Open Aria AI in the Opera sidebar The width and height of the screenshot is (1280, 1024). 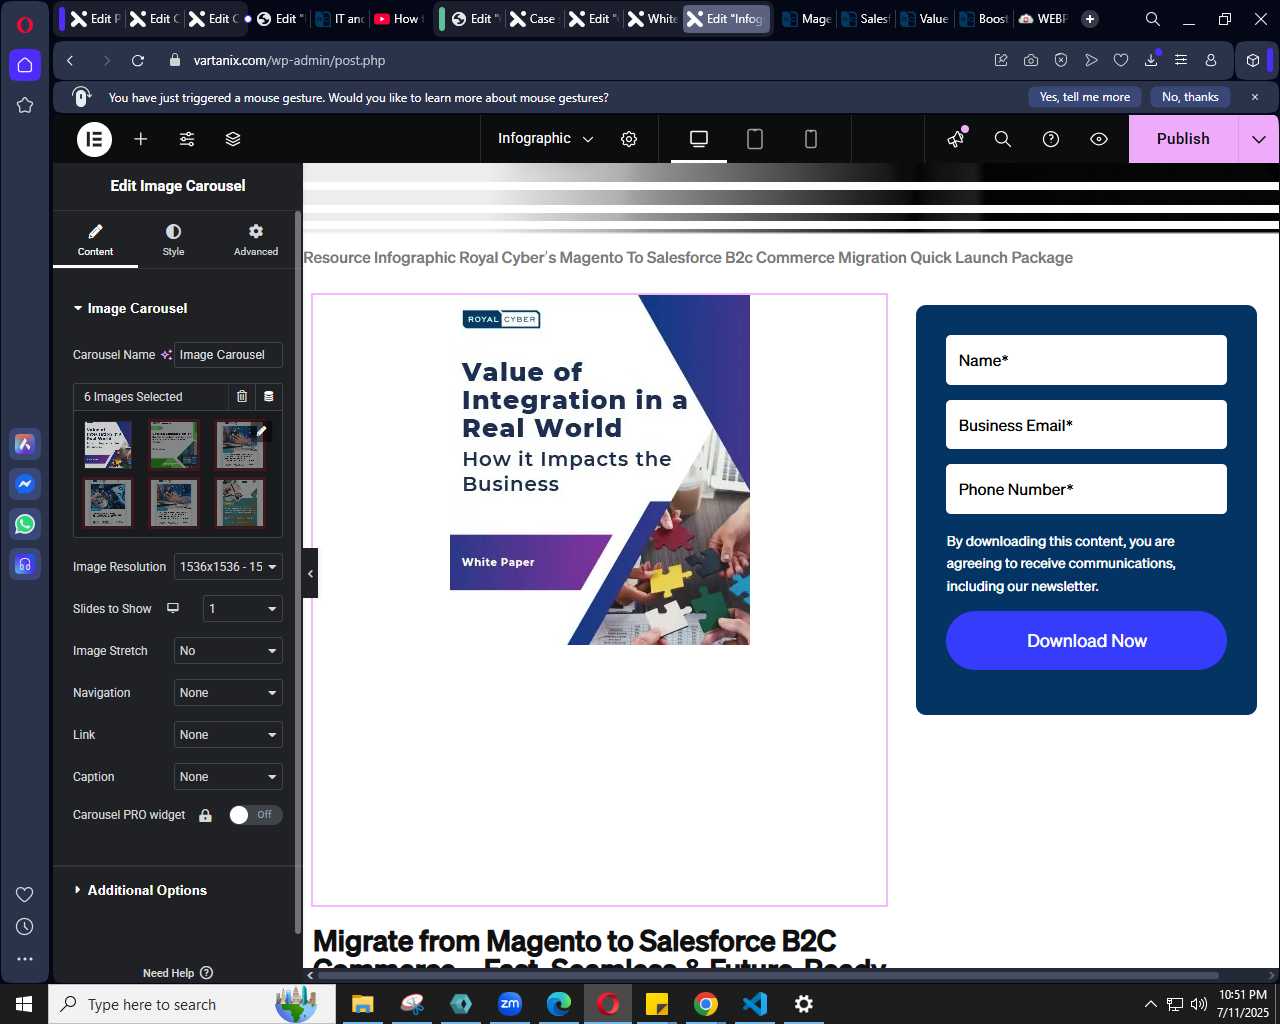coord(25,444)
